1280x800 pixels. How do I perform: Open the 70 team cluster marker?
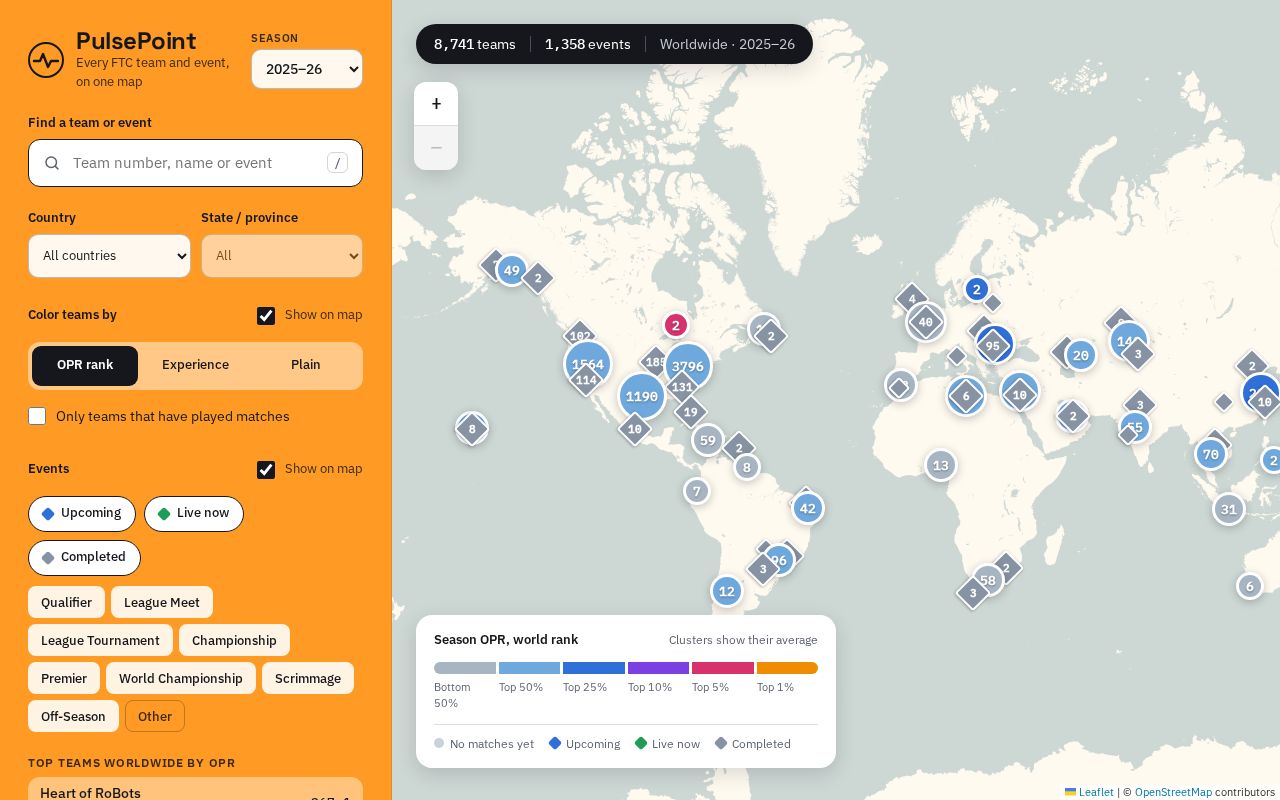tap(1211, 454)
